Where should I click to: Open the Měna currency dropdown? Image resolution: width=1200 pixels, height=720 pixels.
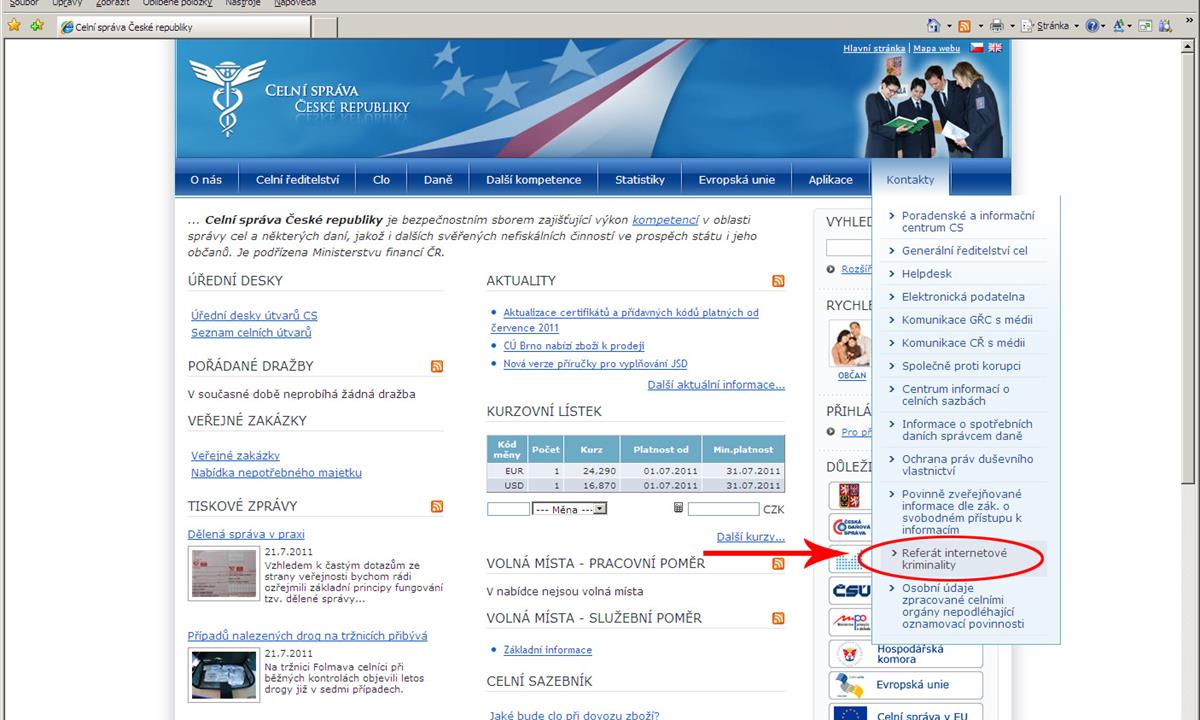tap(570, 509)
